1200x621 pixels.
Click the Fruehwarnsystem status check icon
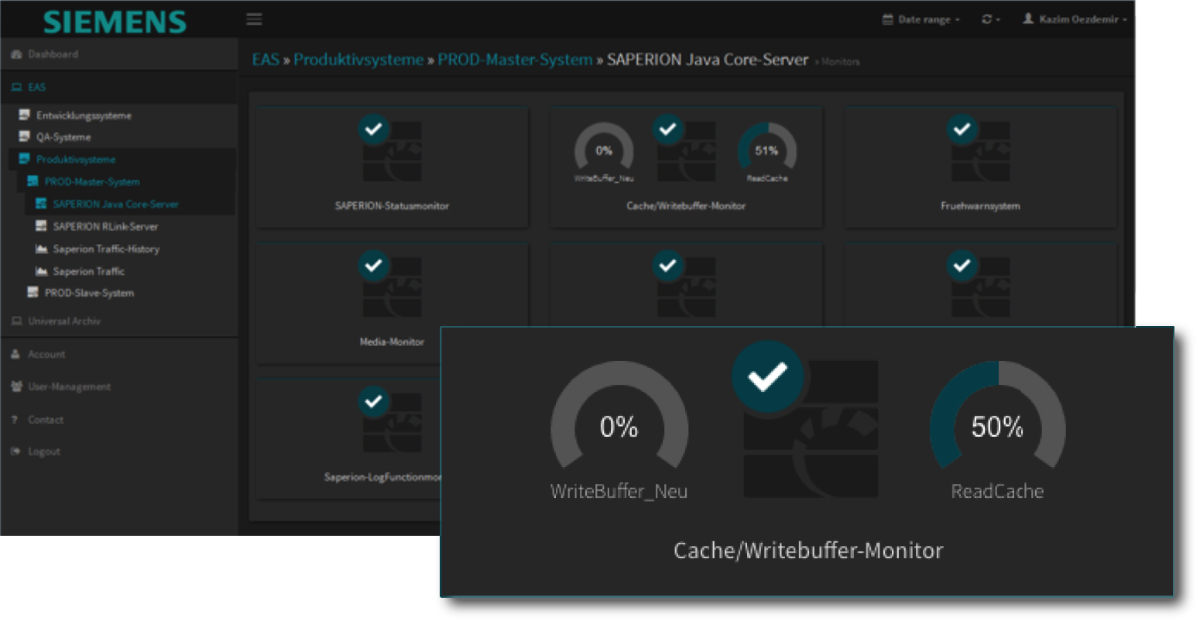tap(962, 129)
